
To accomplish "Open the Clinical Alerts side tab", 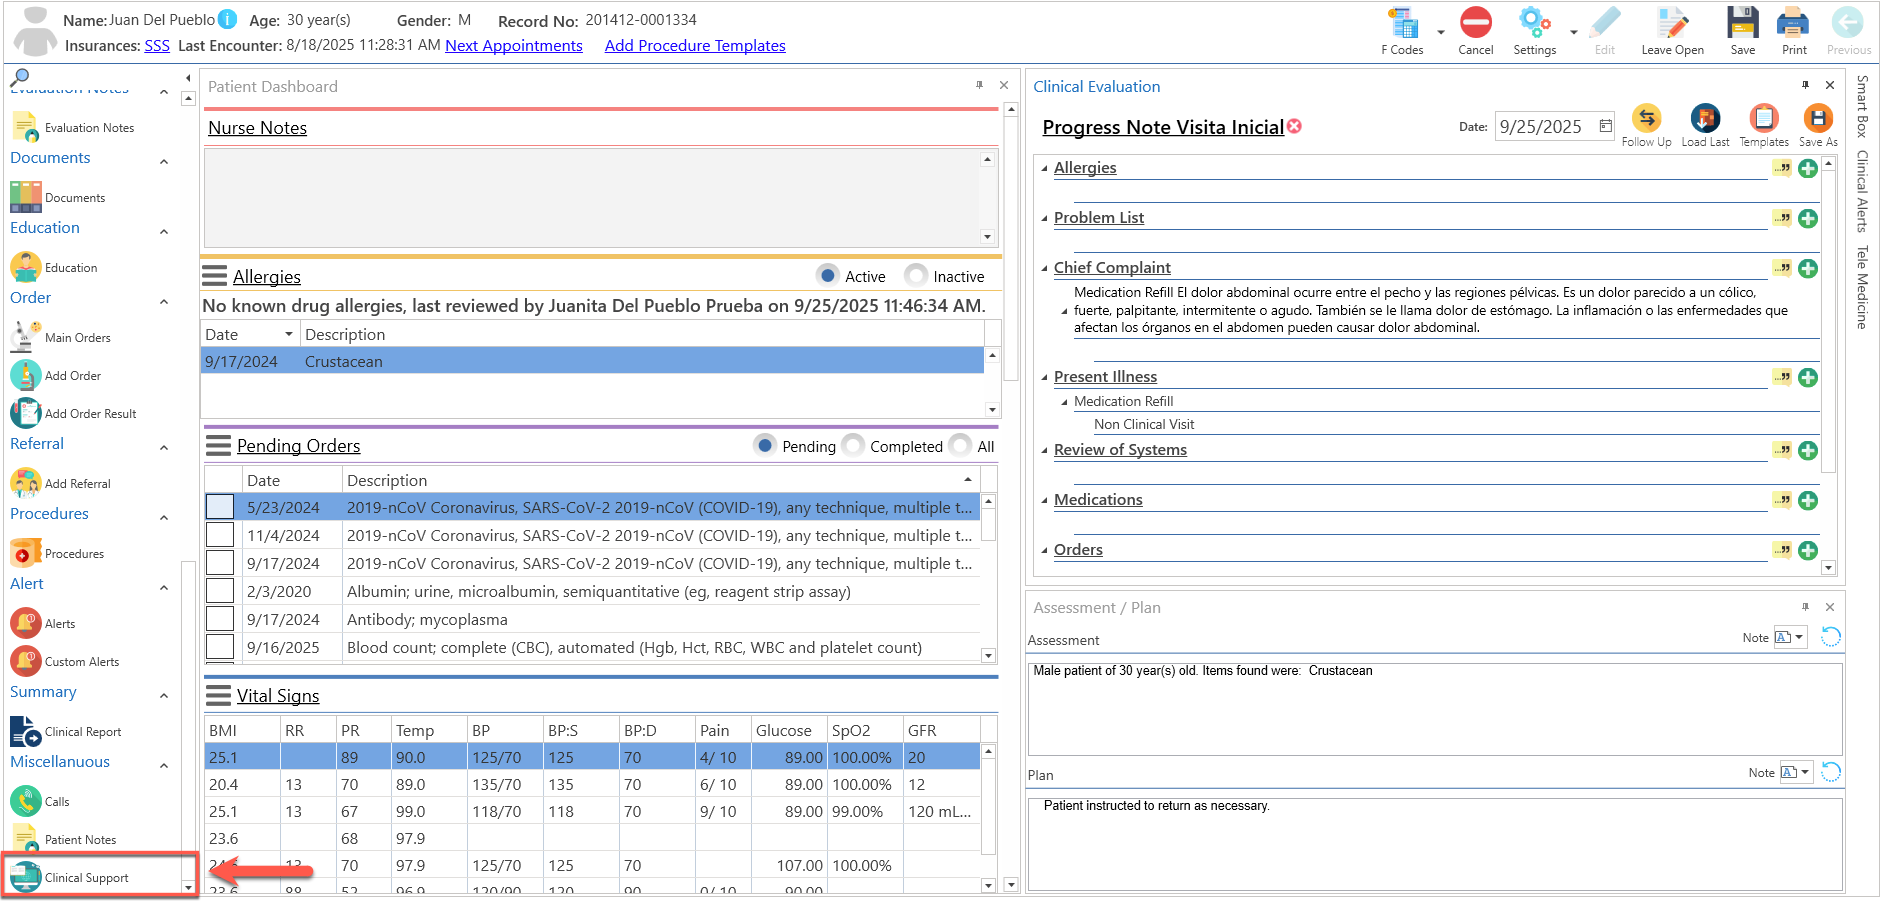I will [1861, 191].
